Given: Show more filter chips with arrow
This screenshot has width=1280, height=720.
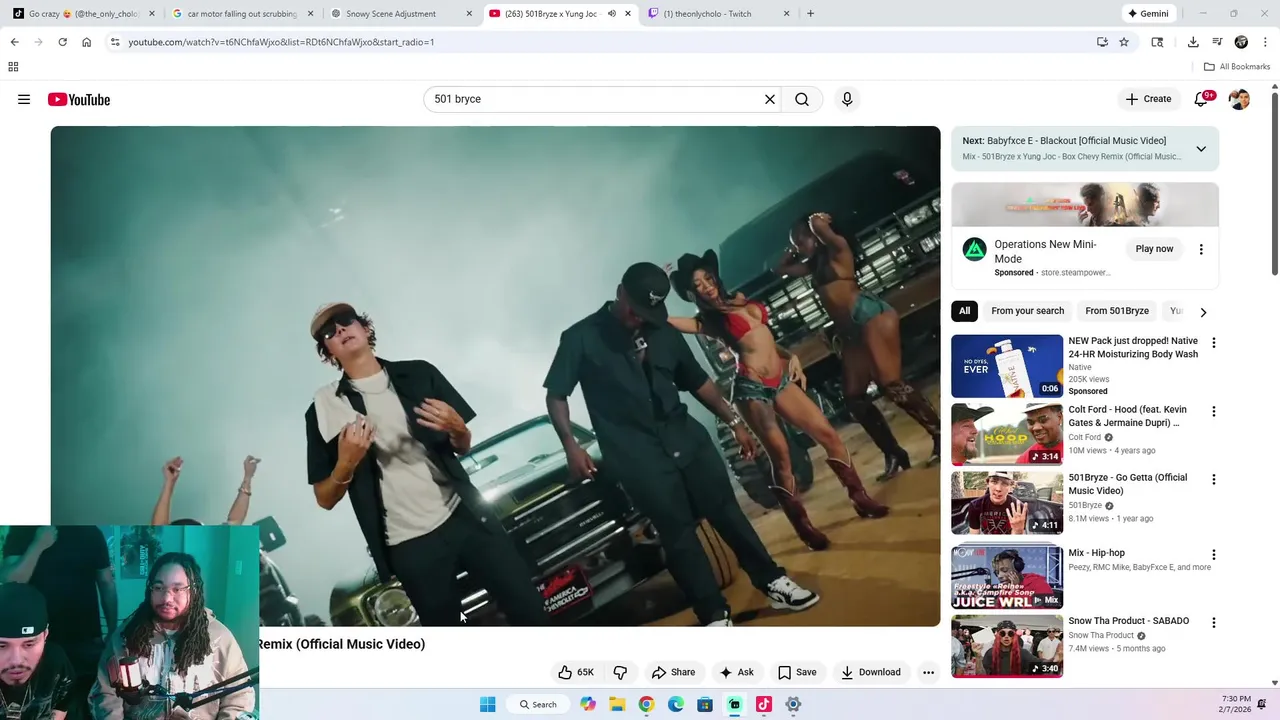Looking at the screenshot, I should point(1203,312).
